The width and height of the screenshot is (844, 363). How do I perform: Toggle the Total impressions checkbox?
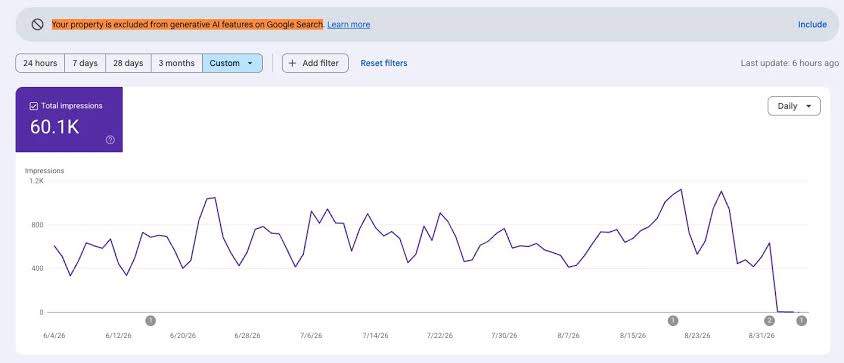pyautogui.click(x=34, y=106)
